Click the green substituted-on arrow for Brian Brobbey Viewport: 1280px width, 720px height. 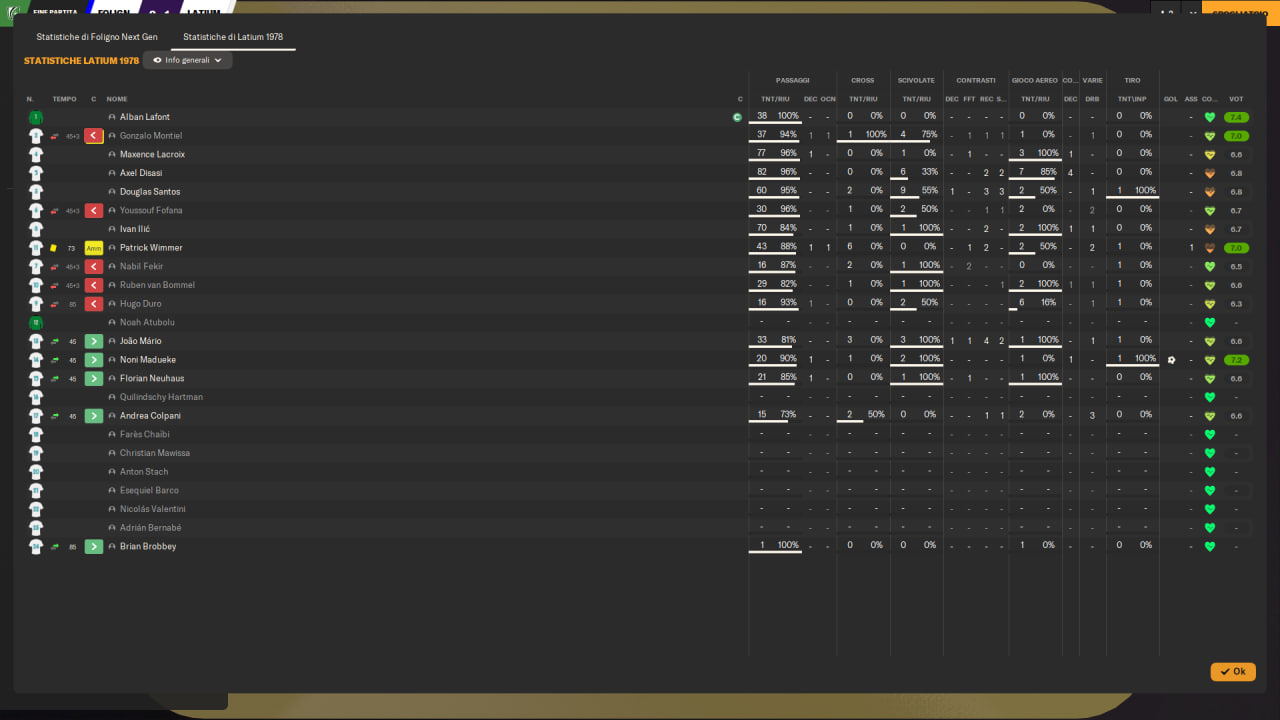pos(94,547)
